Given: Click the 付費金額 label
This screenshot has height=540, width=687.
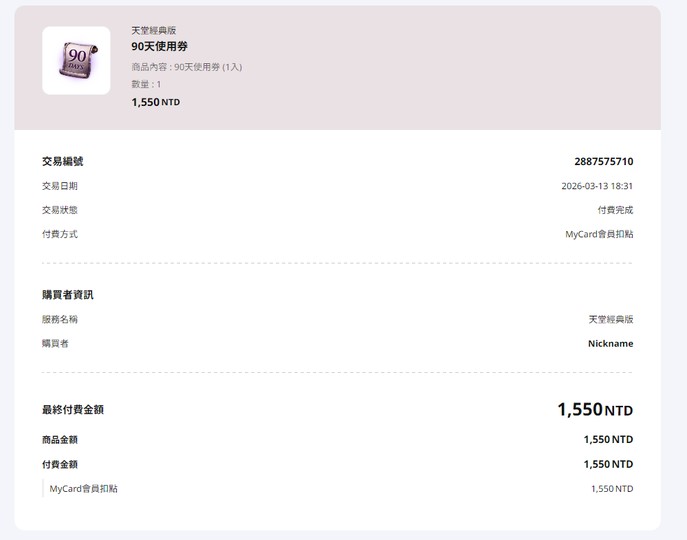Looking at the screenshot, I should 59,464.
